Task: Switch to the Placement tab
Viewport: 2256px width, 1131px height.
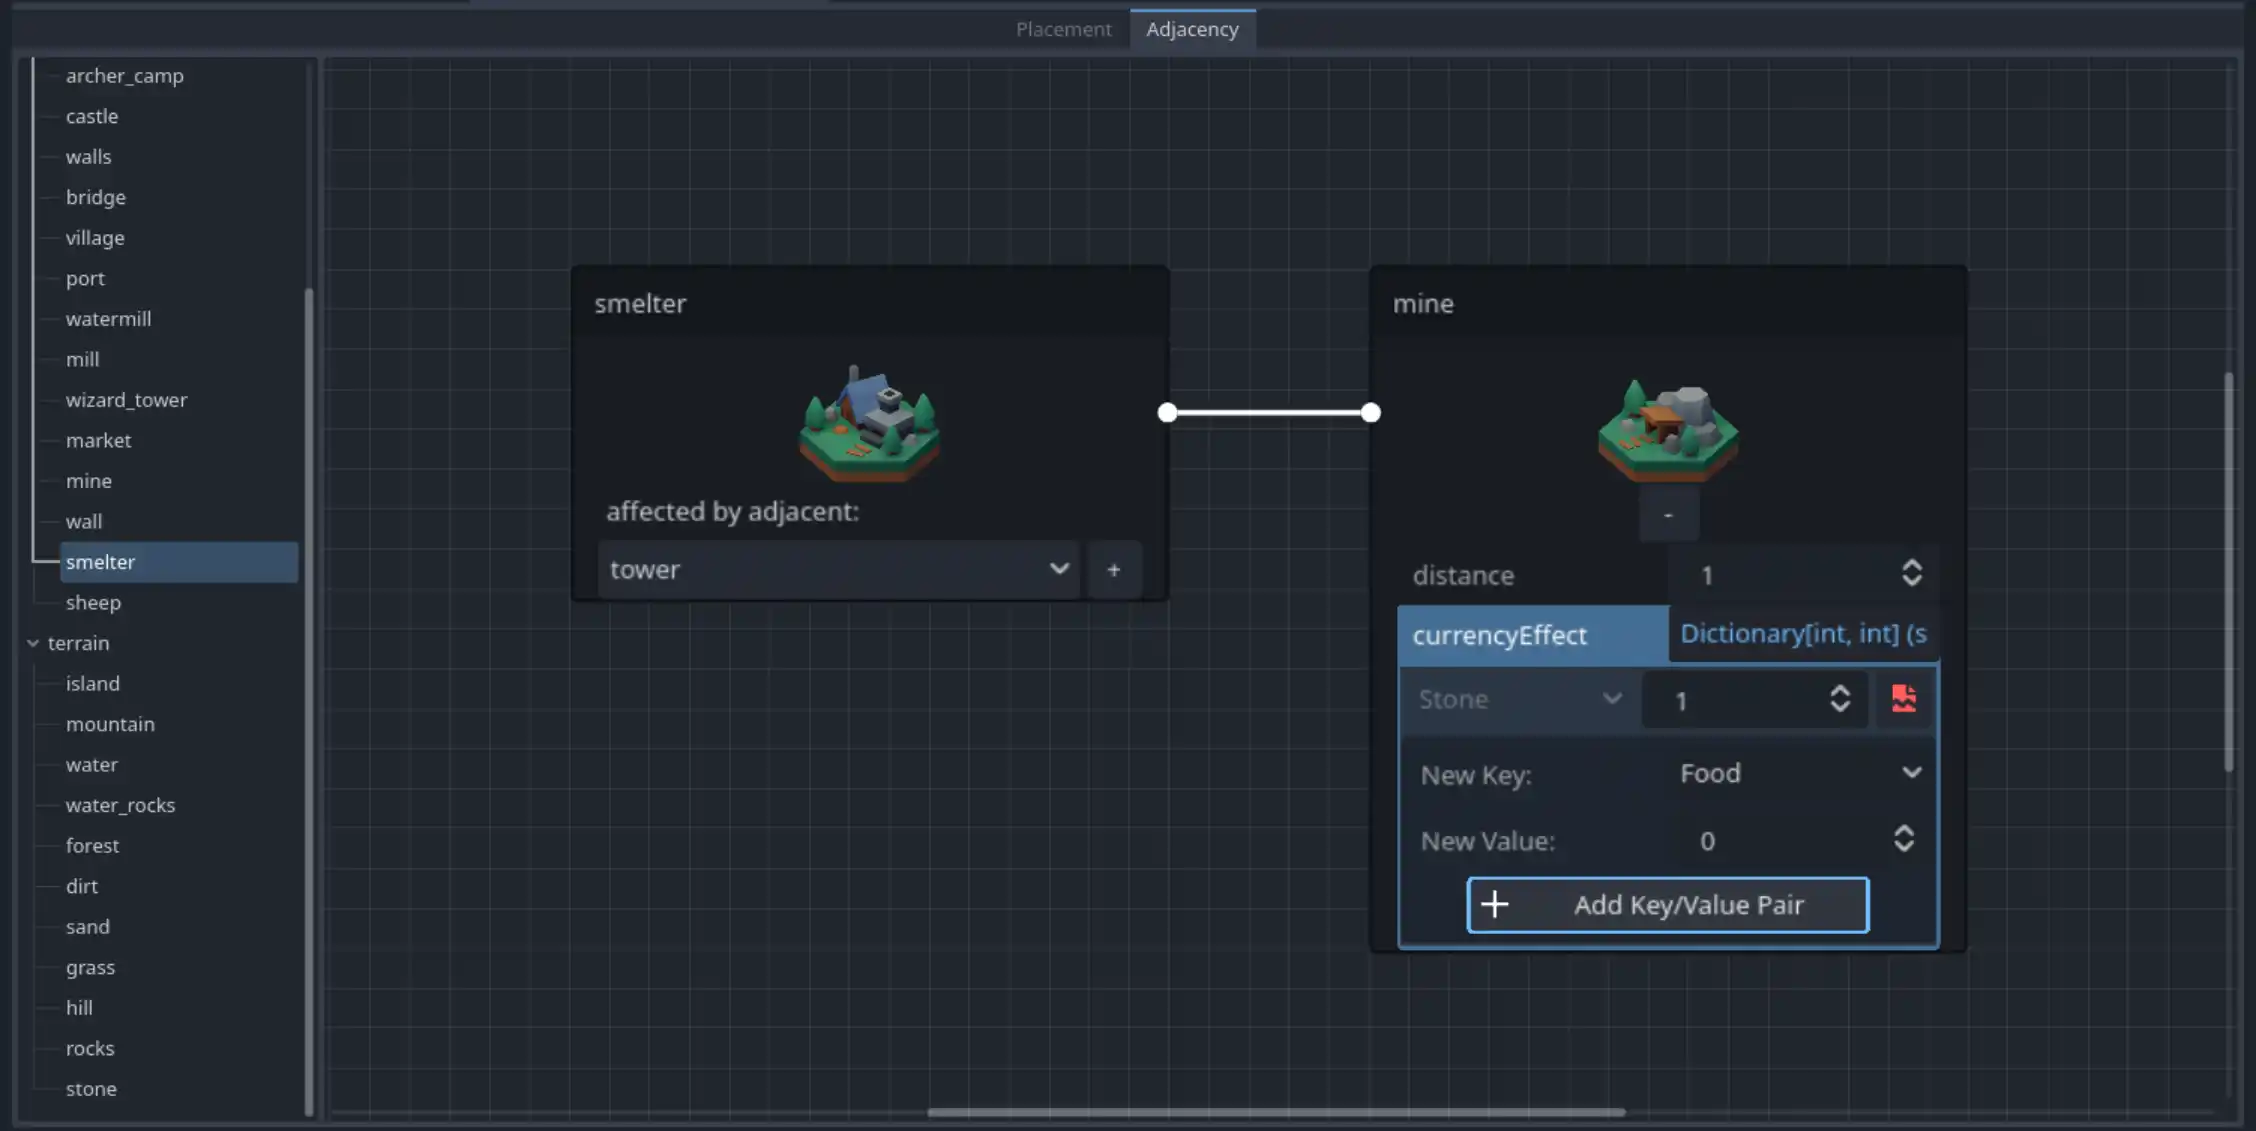Action: pyautogui.click(x=1063, y=29)
